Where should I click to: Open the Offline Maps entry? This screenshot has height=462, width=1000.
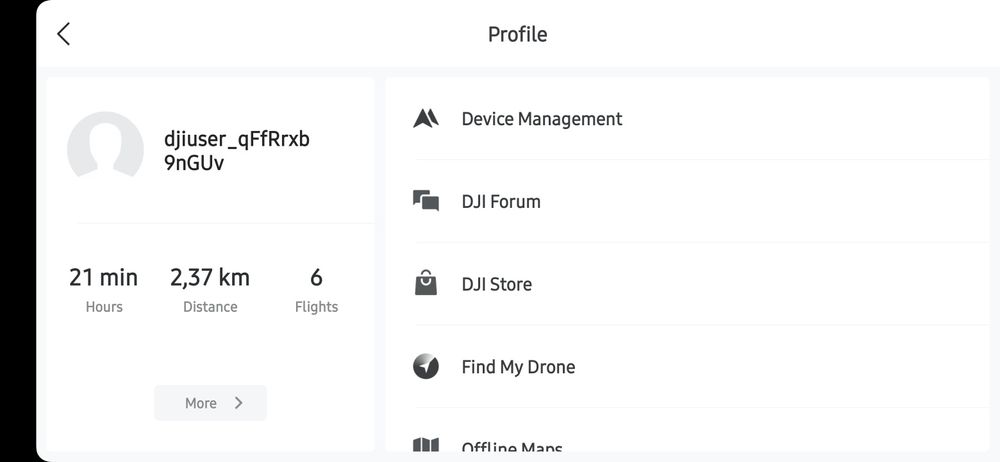[512, 447]
